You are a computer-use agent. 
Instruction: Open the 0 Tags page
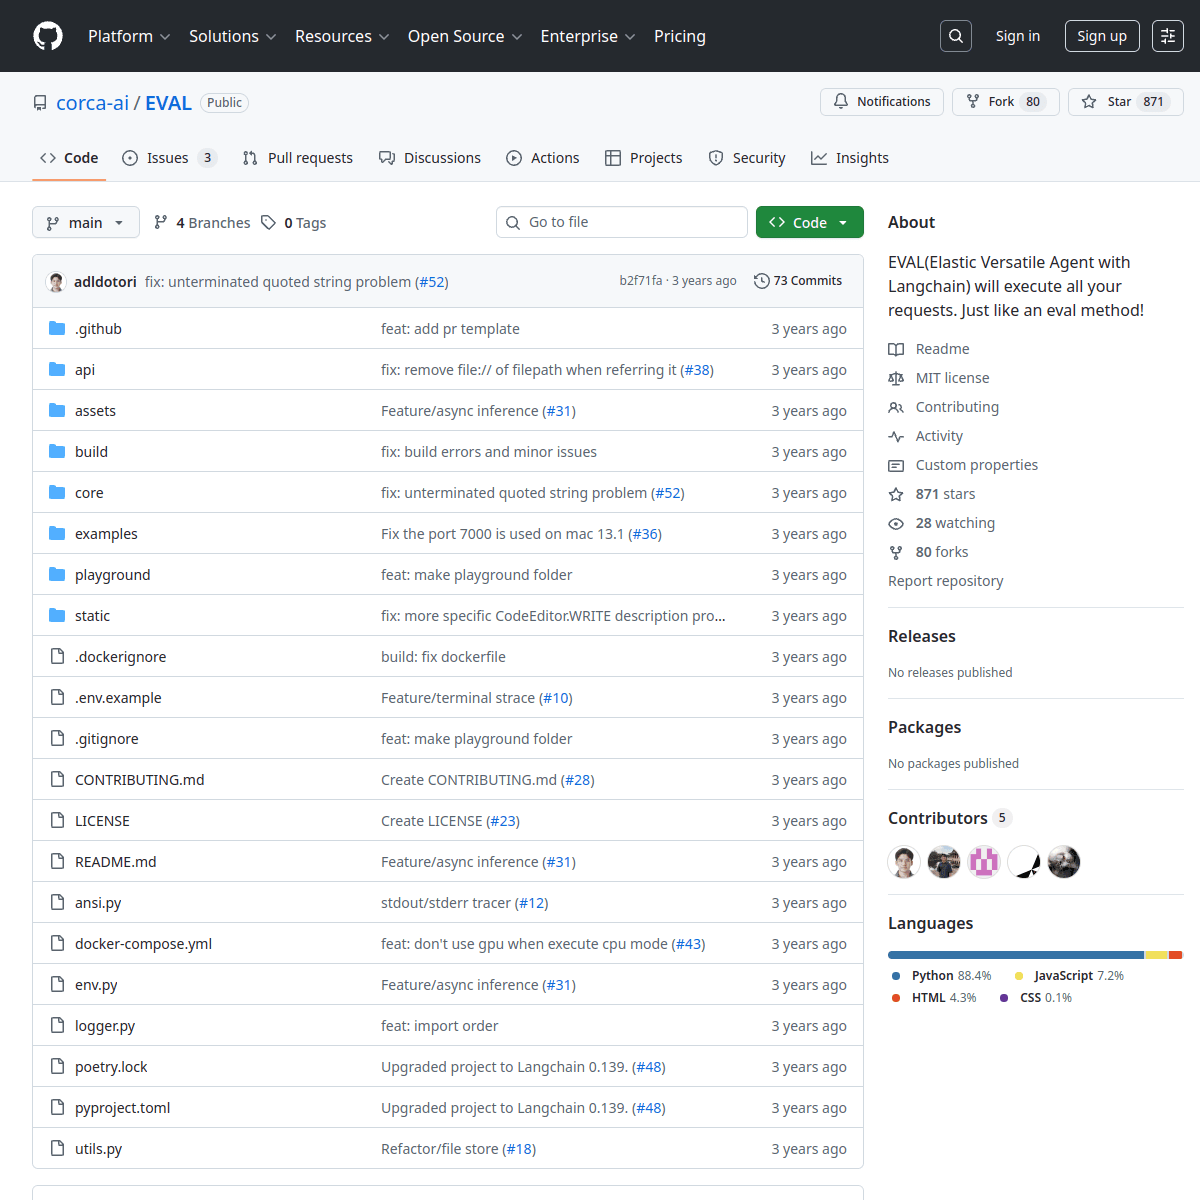(x=294, y=223)
